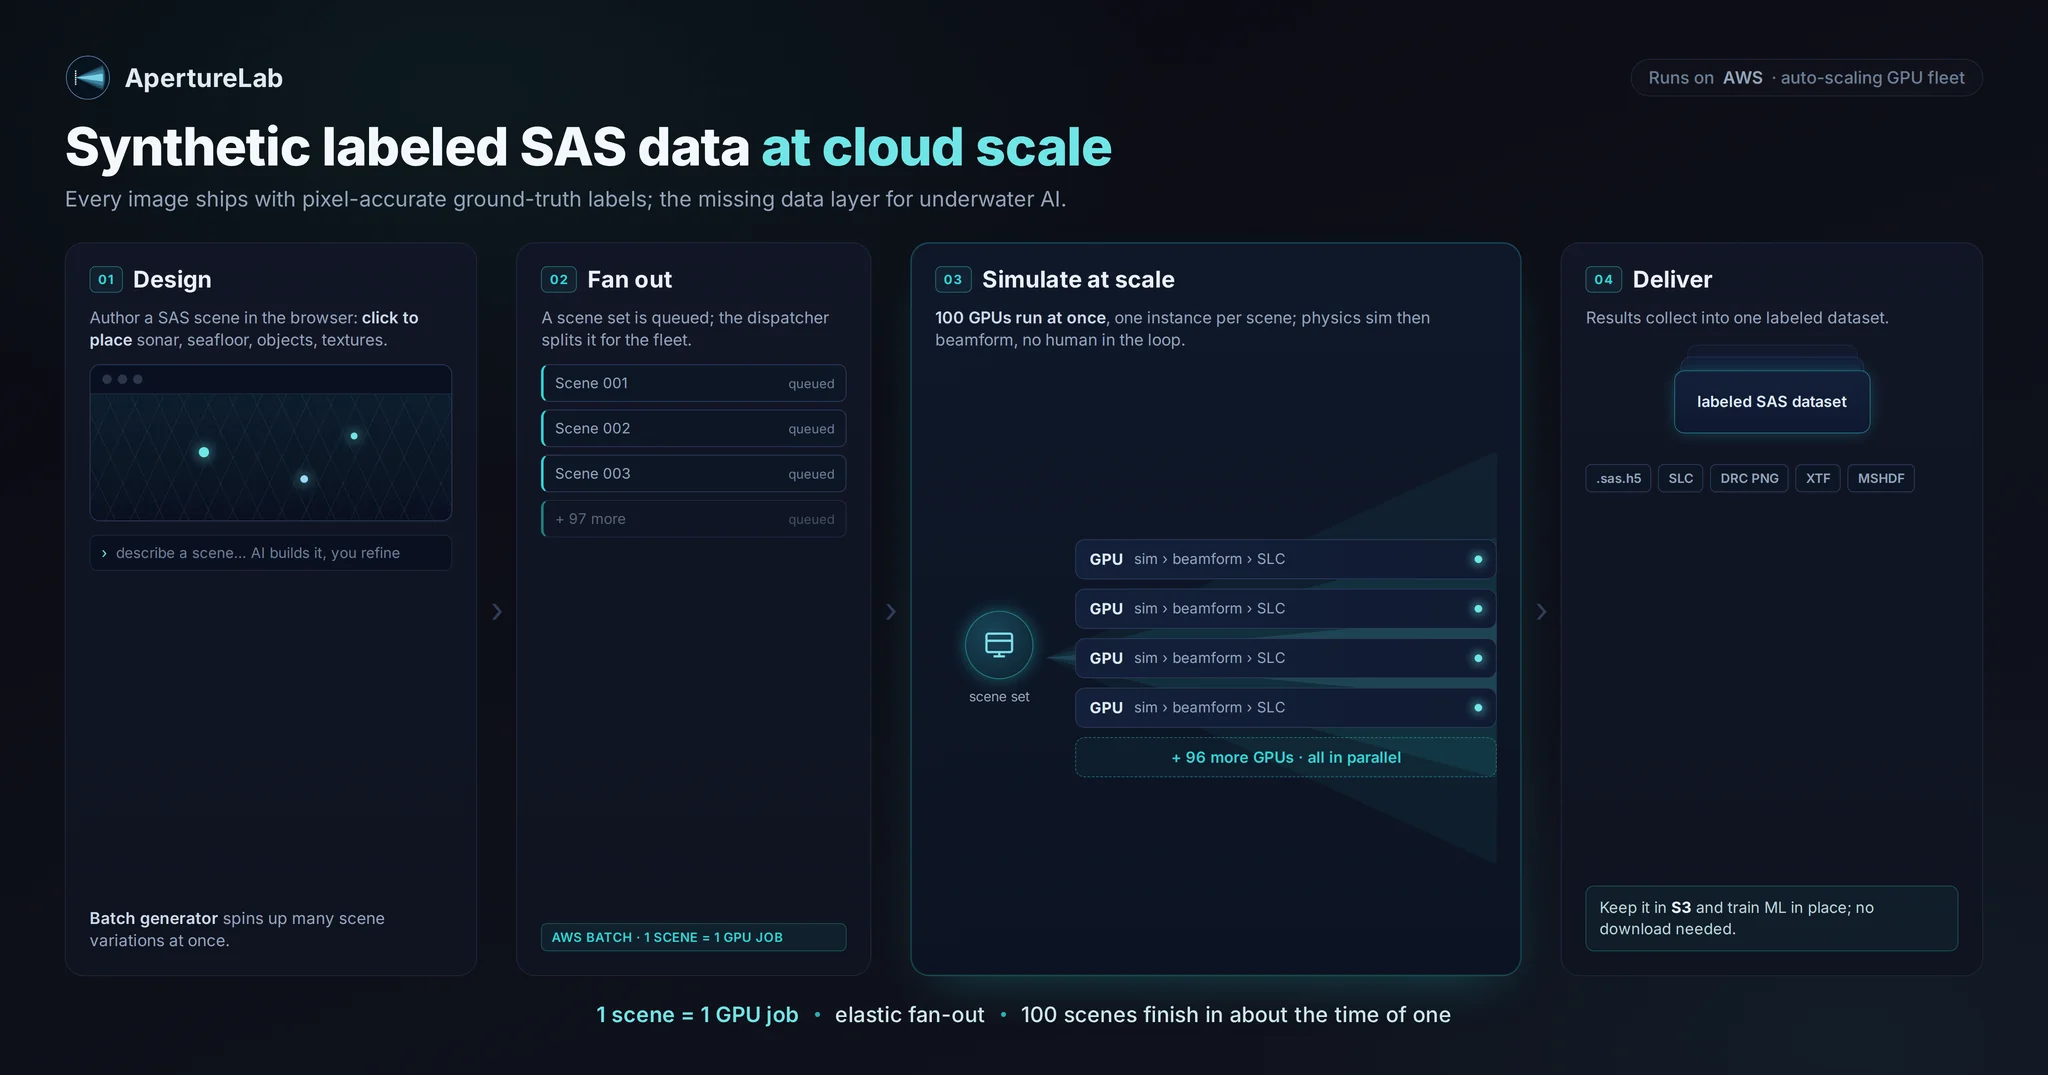2048x1075 pixels.
Task: Click the ApertureLab logo icon
Action: pos(88,78)
